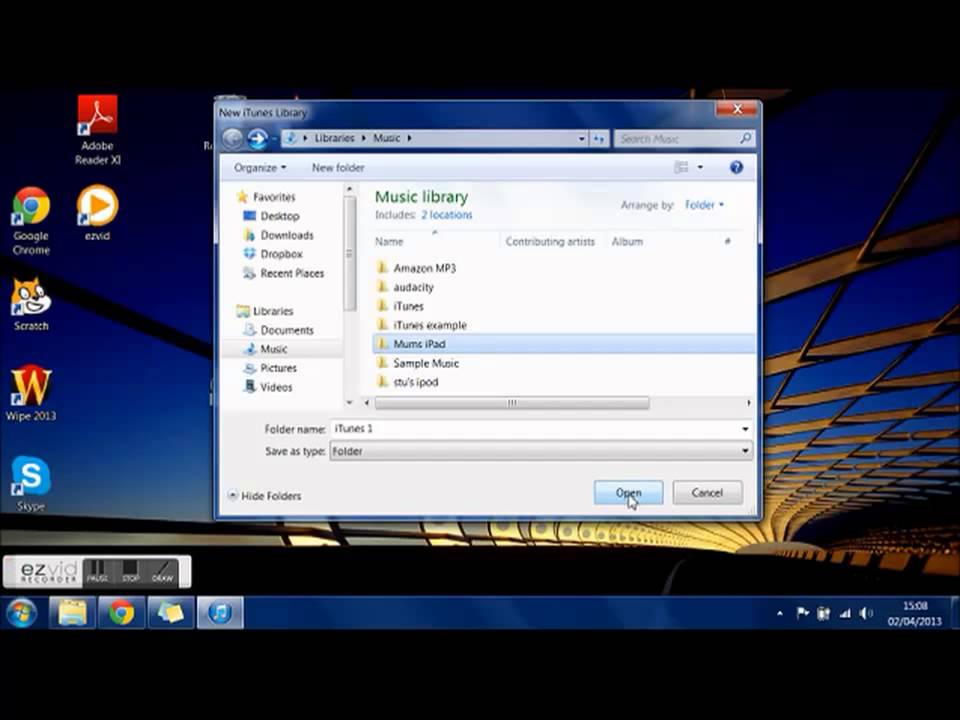The image size is (960, 720).
Task: Open Sticky Notes taskbar icon
Action: click(170, 613)
